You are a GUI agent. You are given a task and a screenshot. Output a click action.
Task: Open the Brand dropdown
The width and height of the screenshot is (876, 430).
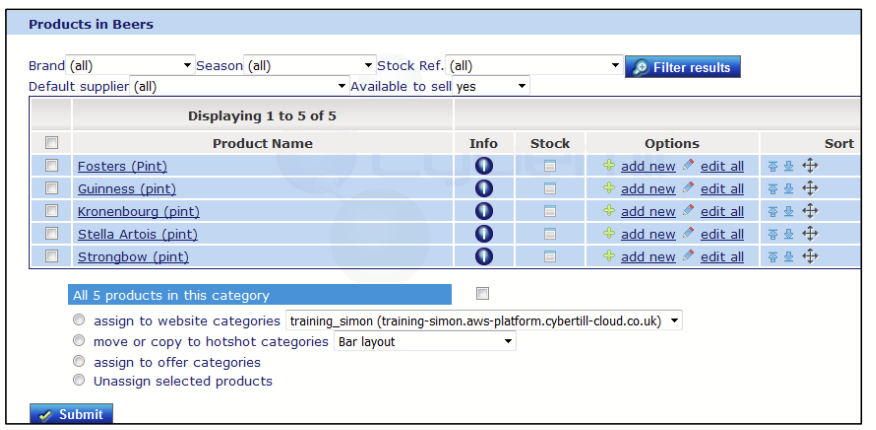(x=130, y=65)
